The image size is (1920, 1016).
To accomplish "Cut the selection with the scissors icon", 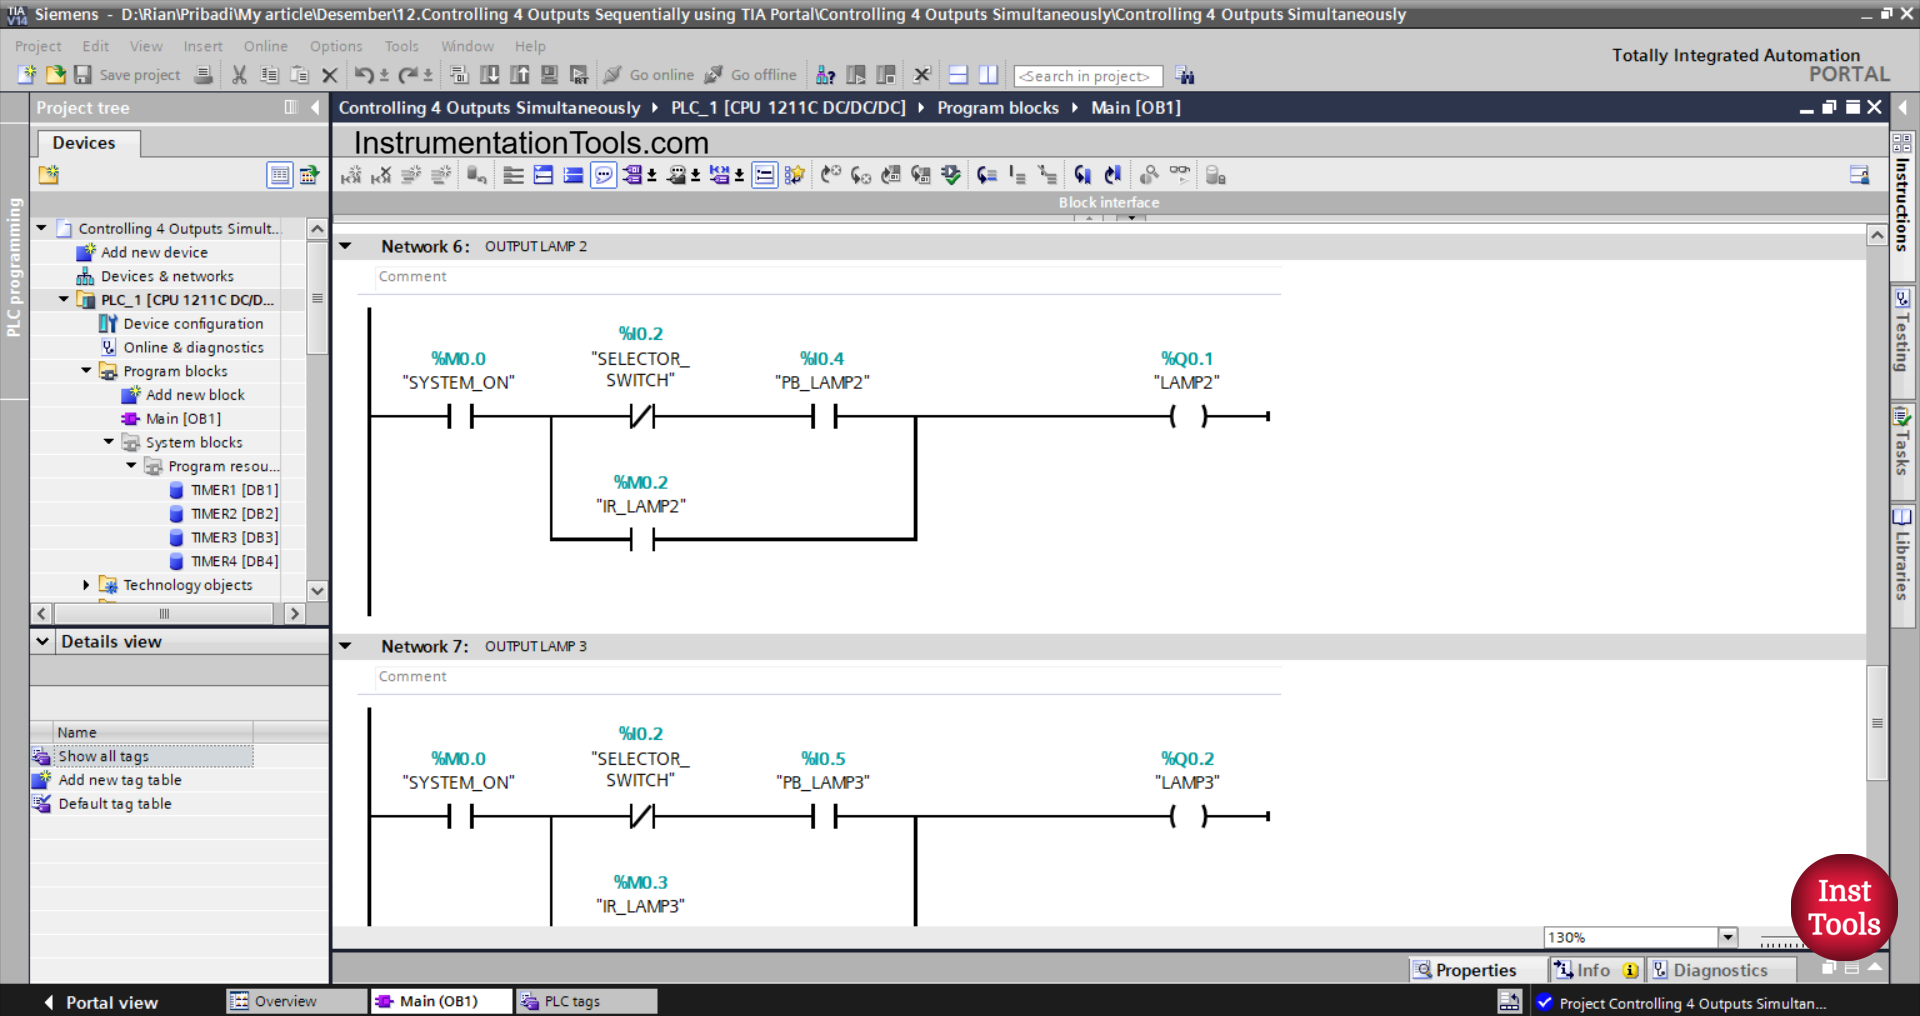I will click(x=239, y=75).
